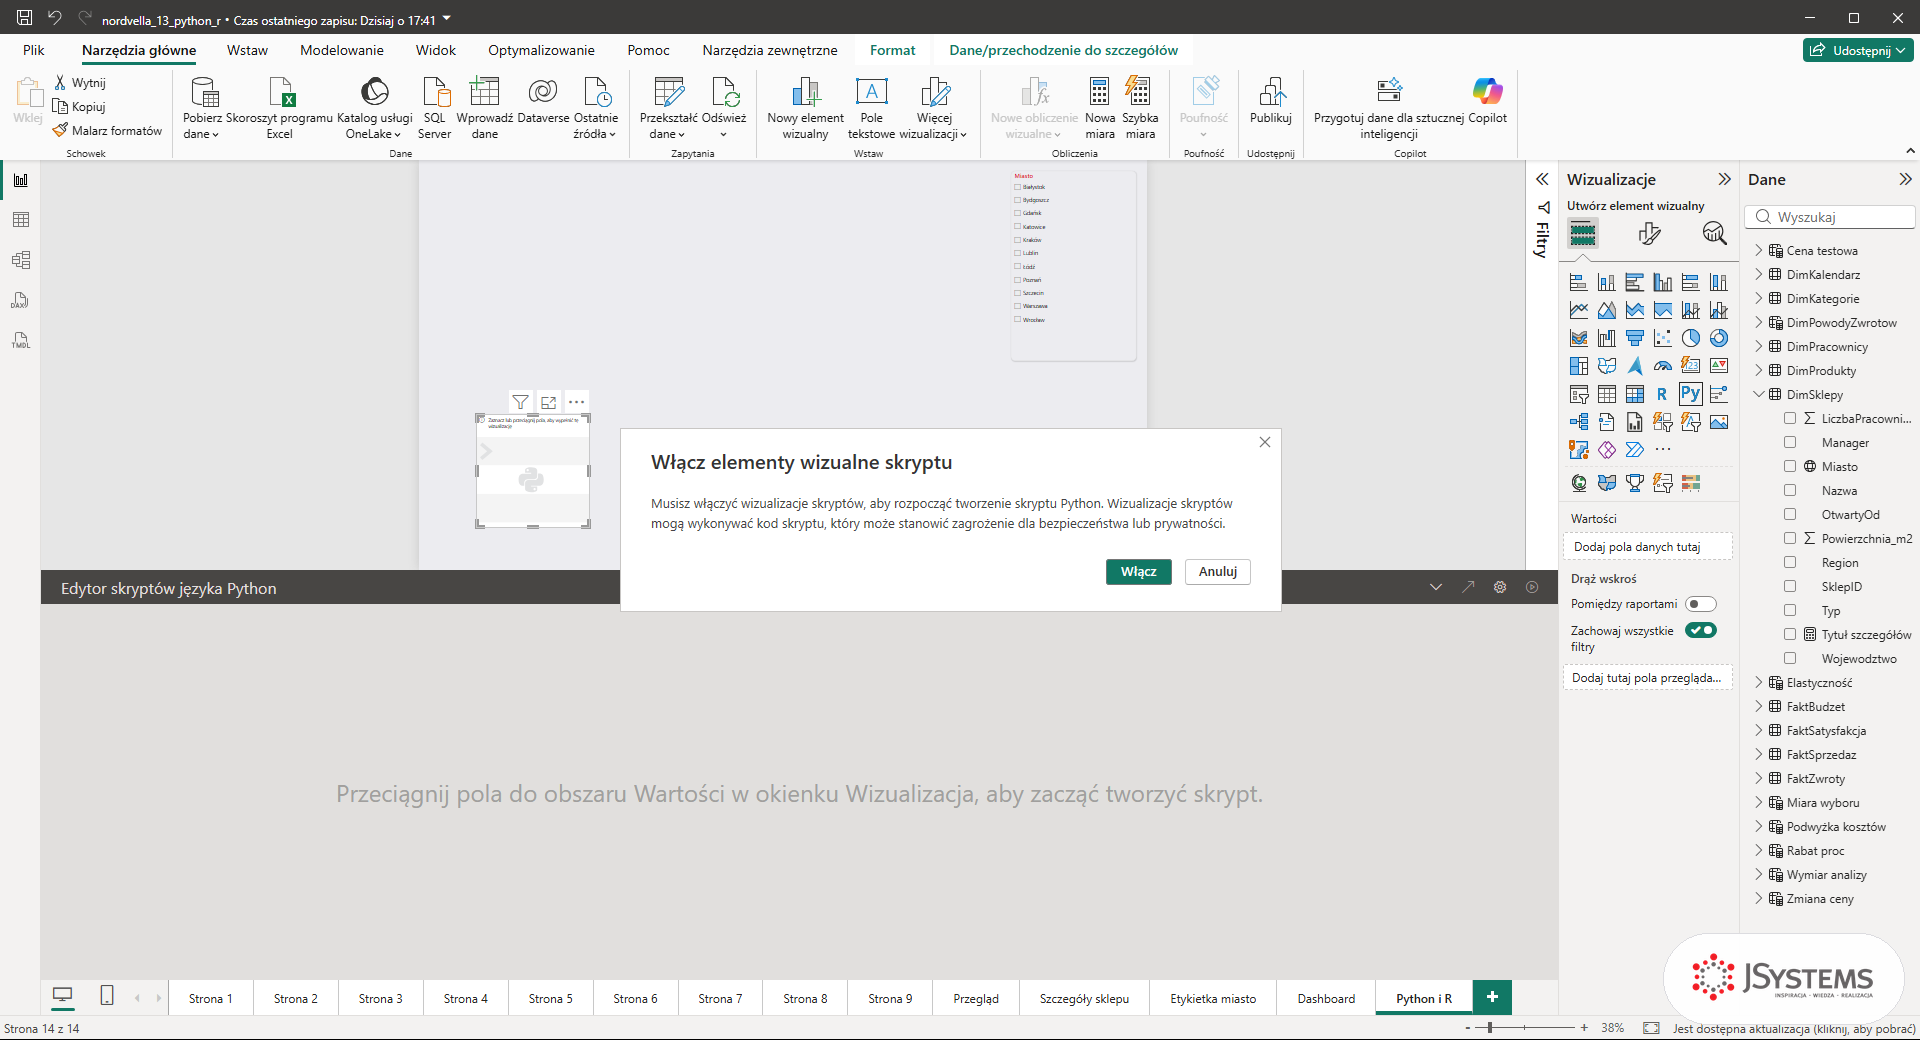Click Nowy element wizualny icon
The image size is (1920, 1040).
(x=805, y=108)
